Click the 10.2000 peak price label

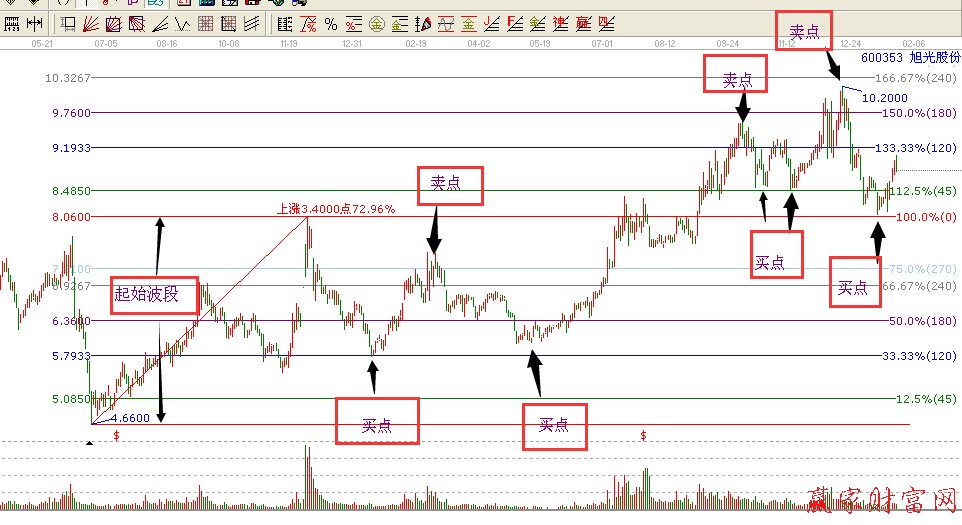(885, 98)
